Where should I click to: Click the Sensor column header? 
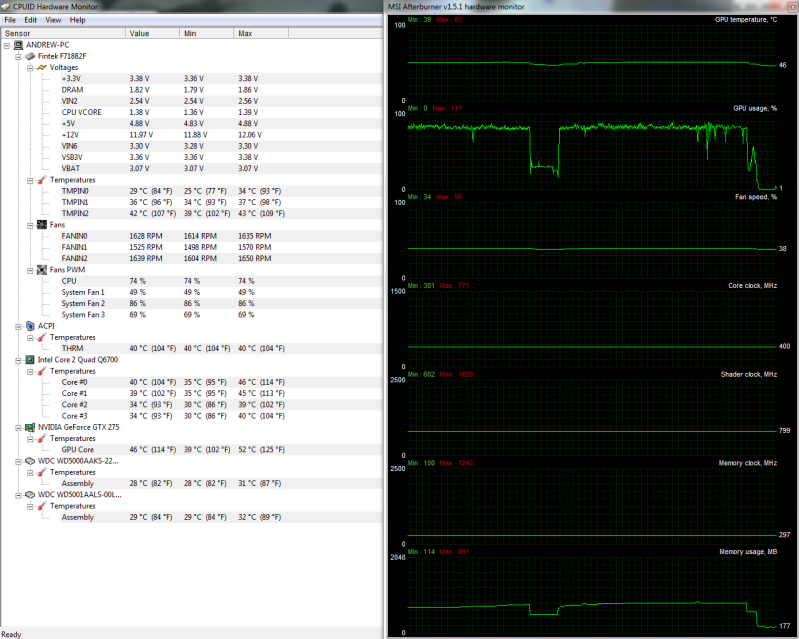coord(63,33)
